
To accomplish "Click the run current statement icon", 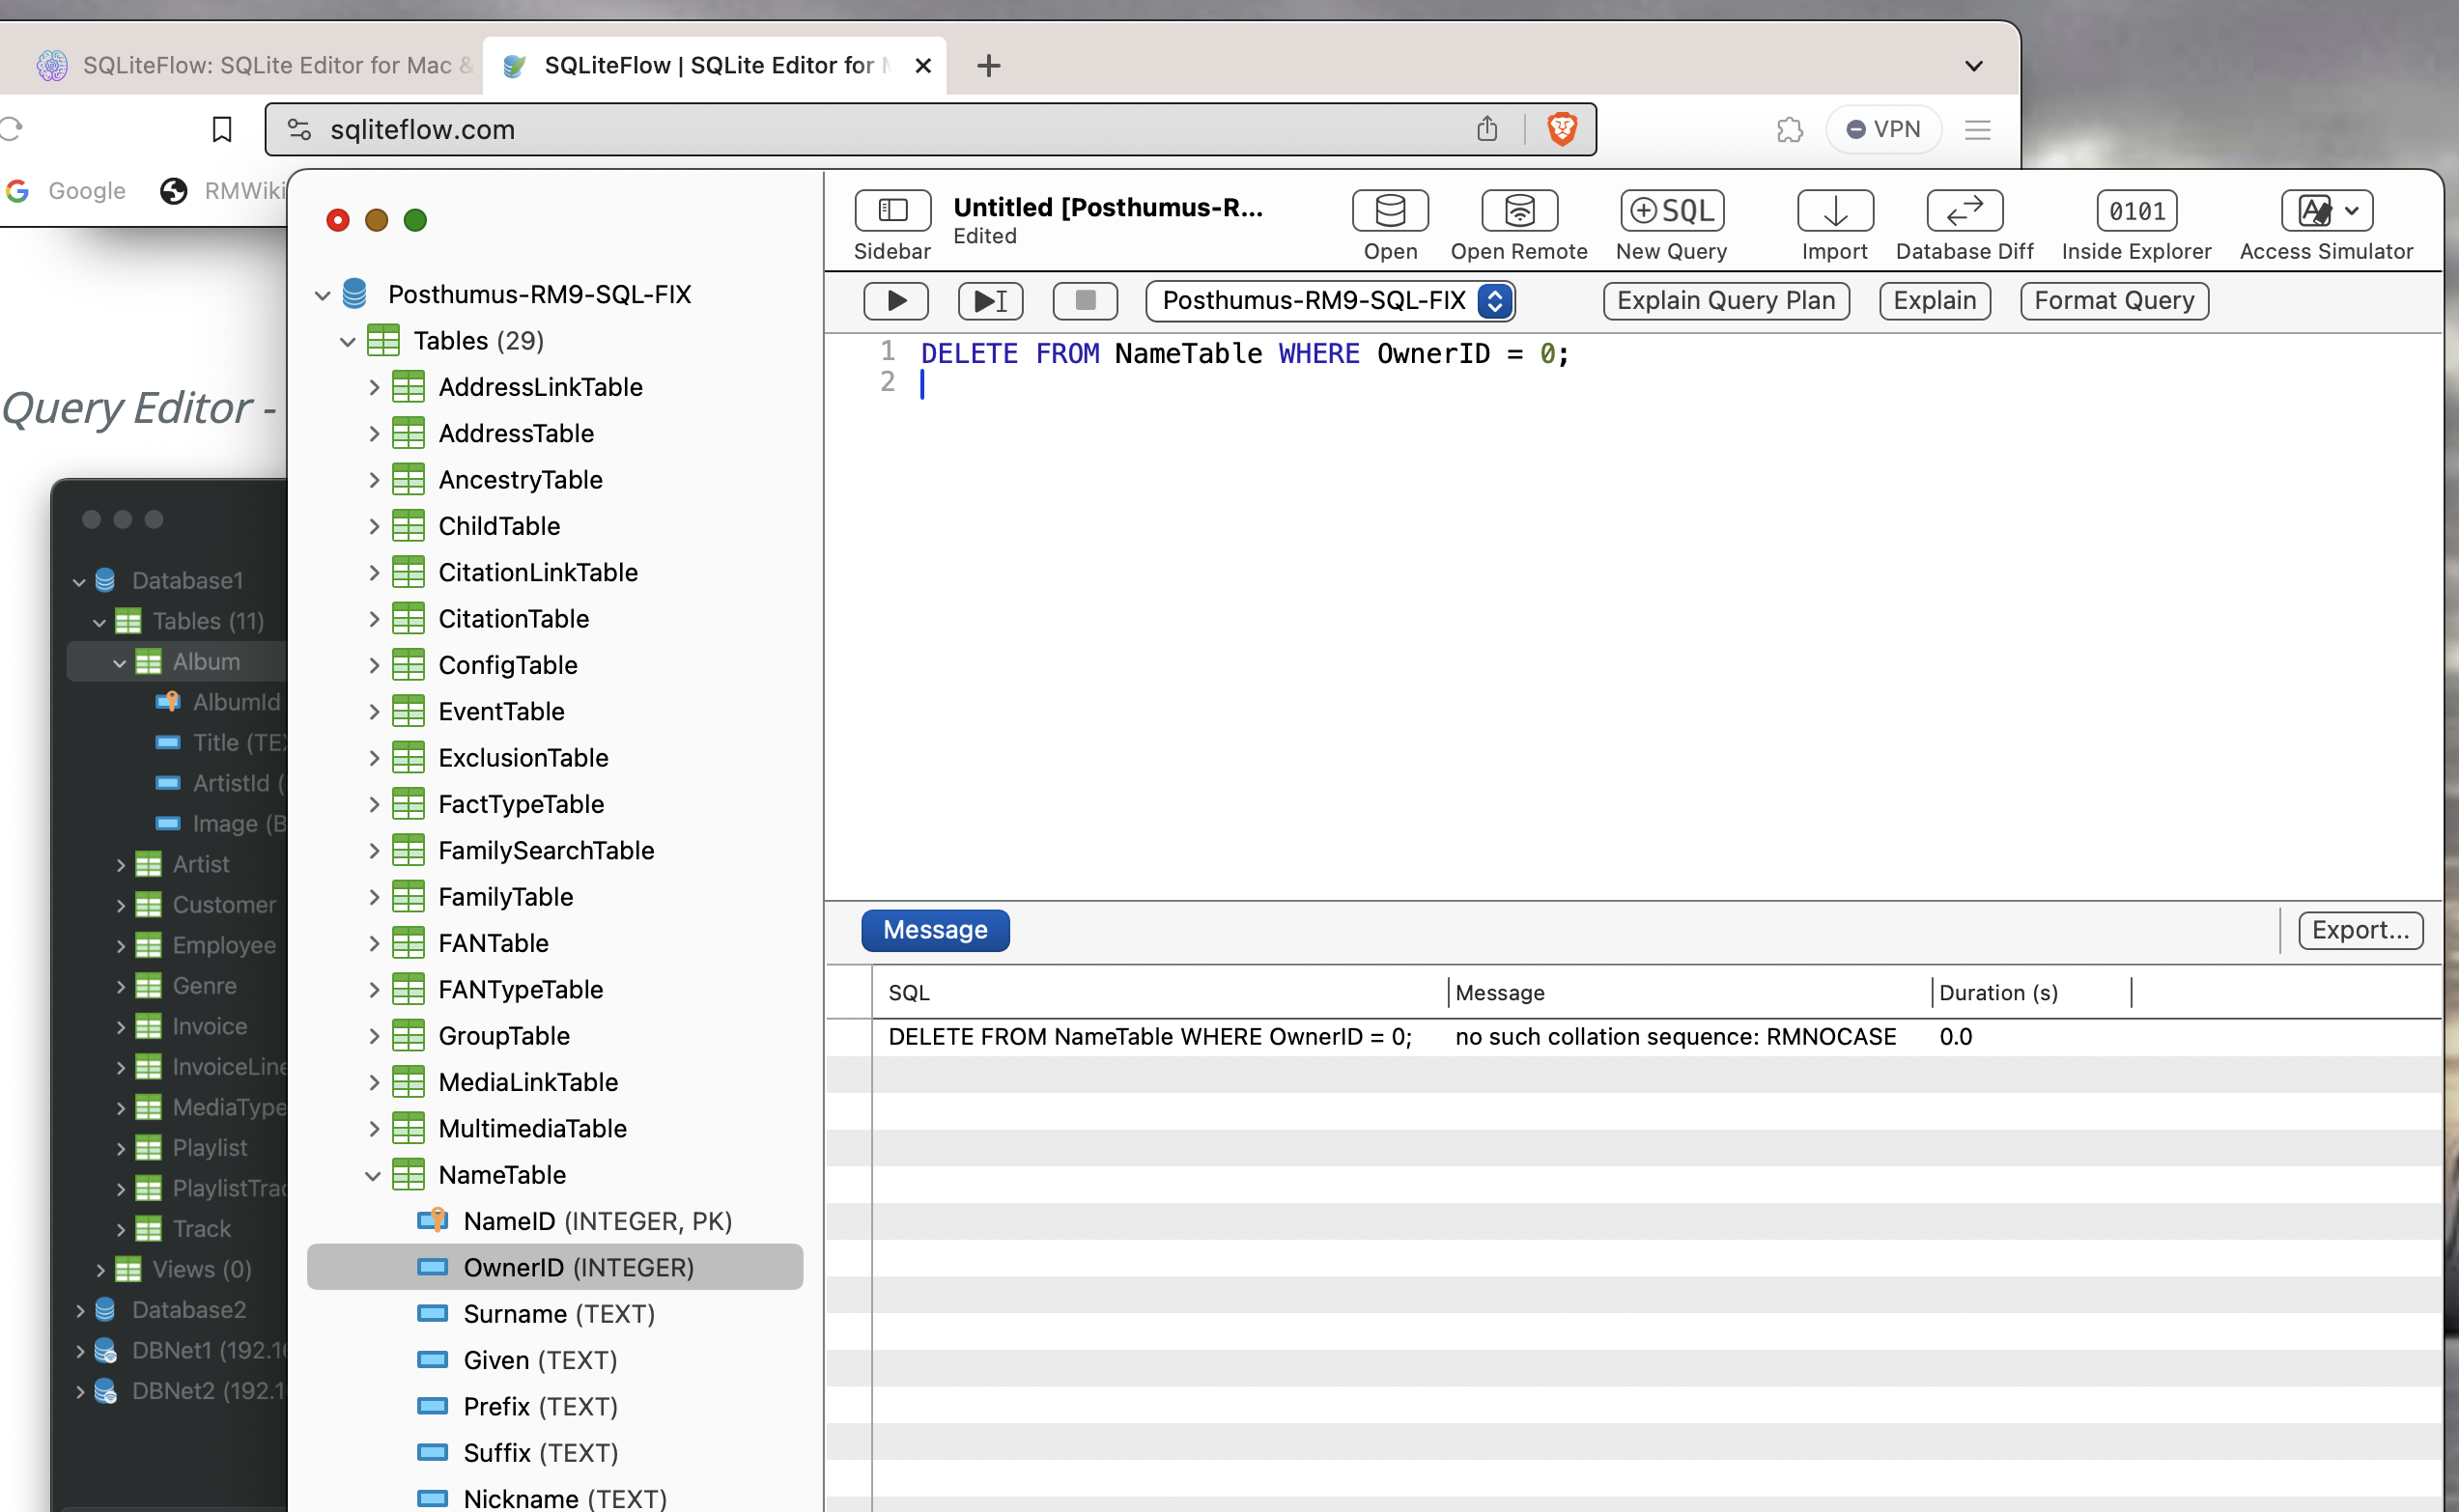I will pyautogui.click(x=989, y=301).
